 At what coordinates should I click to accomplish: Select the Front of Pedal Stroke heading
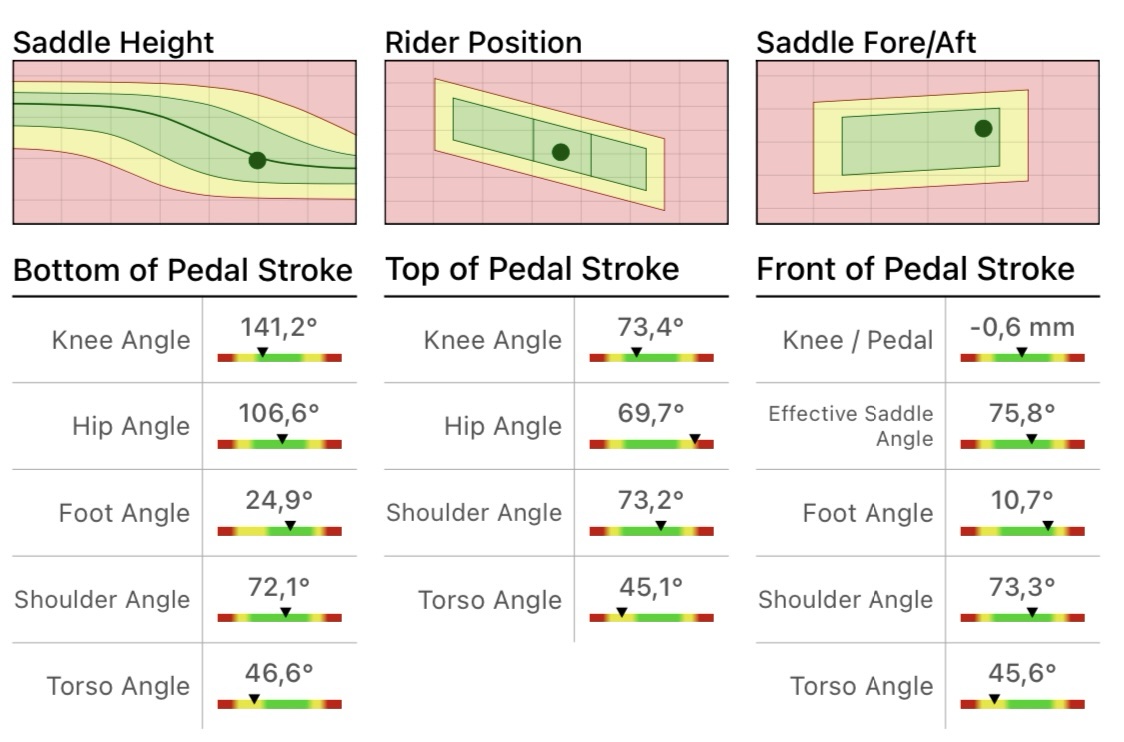click(916, 269)
